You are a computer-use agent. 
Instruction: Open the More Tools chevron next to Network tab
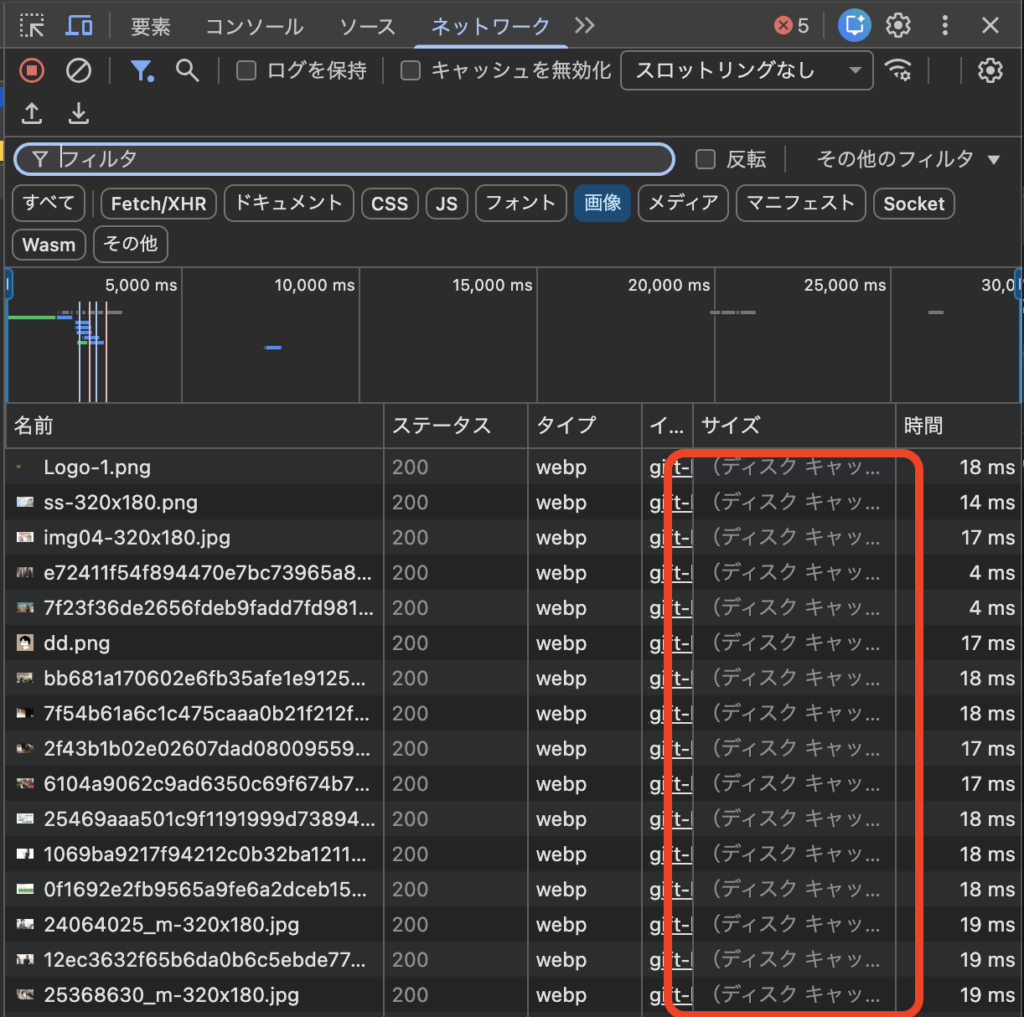pyautogui.click(x=584, y=25)
